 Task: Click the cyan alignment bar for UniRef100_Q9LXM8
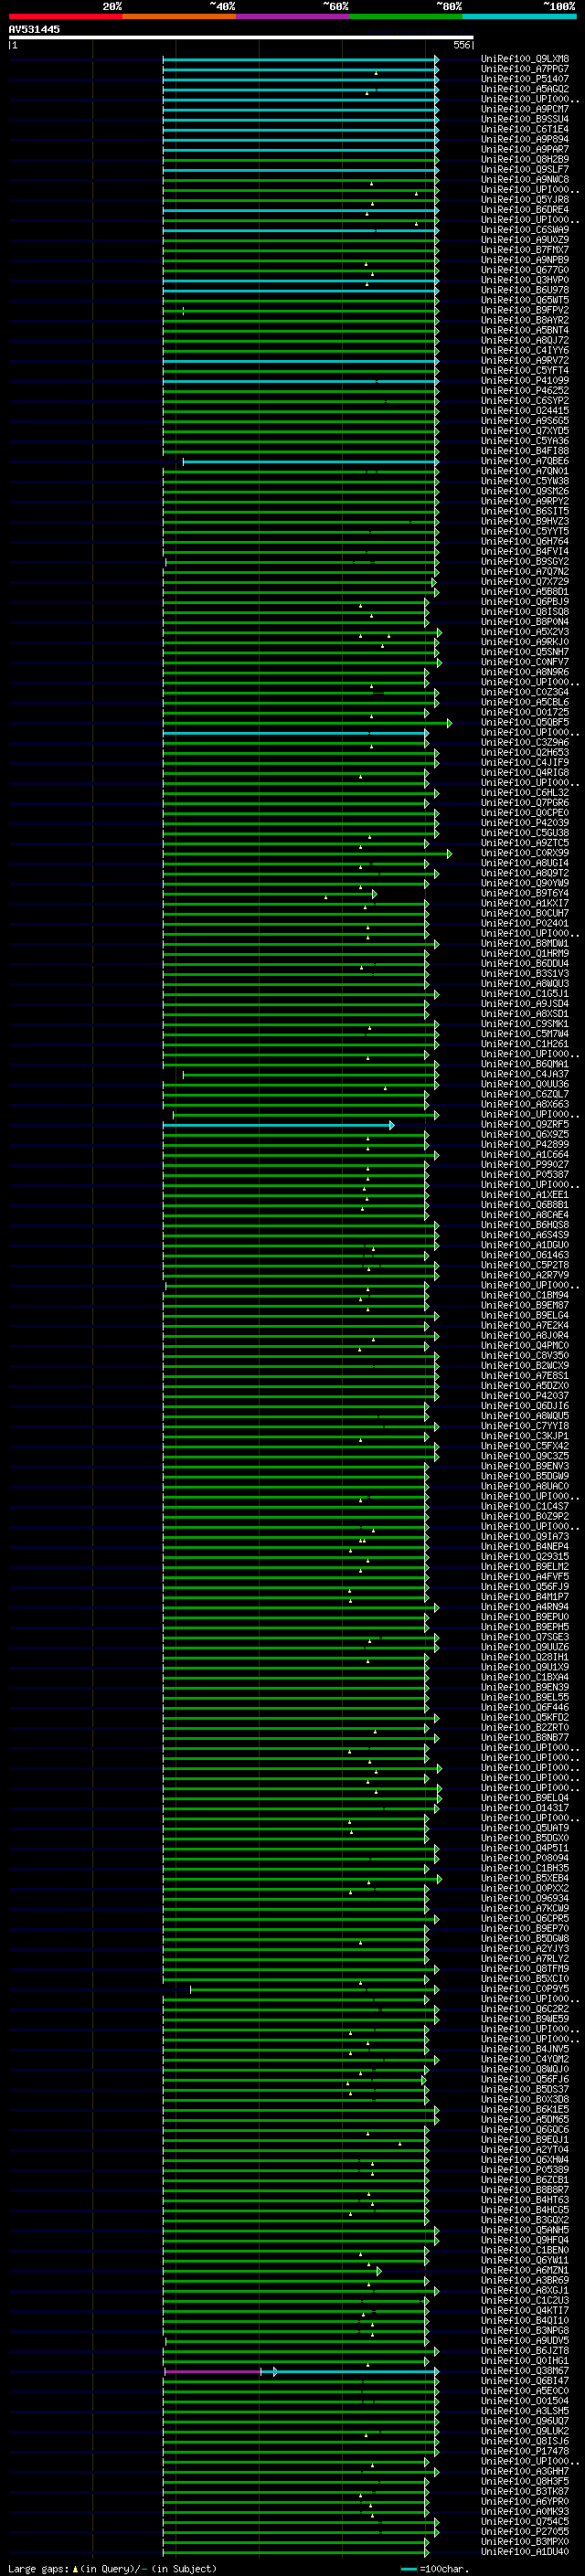[x=300, y=60]
